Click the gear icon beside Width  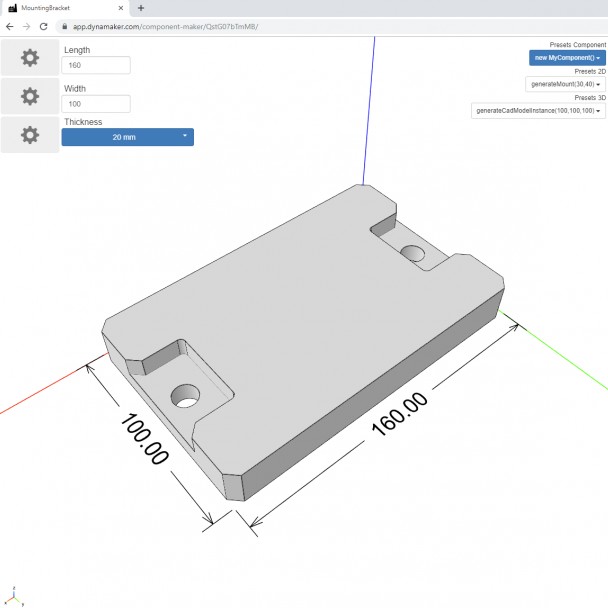30,96
